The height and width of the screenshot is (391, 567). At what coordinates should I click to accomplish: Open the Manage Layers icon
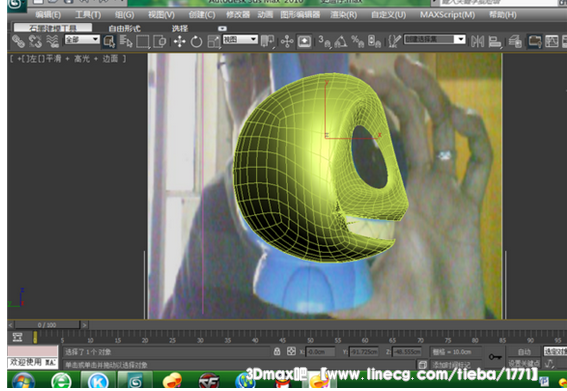coord(515,42)
